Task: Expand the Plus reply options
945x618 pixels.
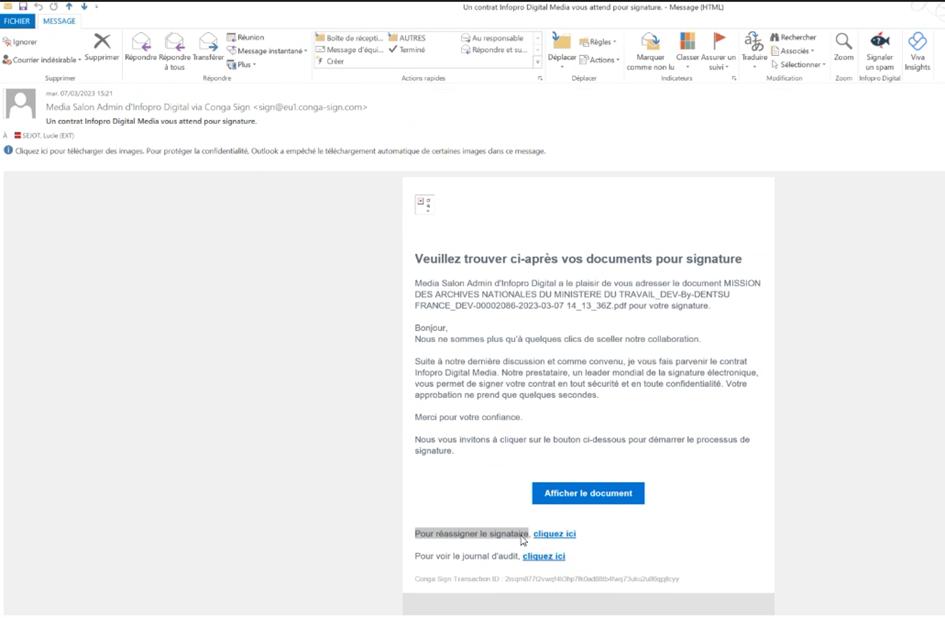Action: click(x=242, y=65)
